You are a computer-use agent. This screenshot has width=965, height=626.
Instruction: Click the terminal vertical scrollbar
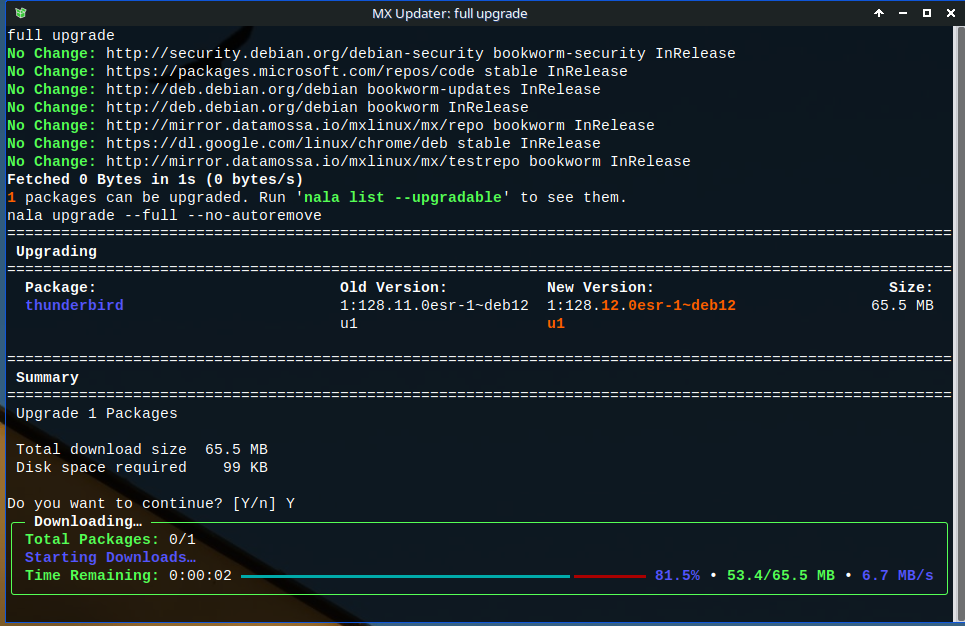(x=959, y=323)
